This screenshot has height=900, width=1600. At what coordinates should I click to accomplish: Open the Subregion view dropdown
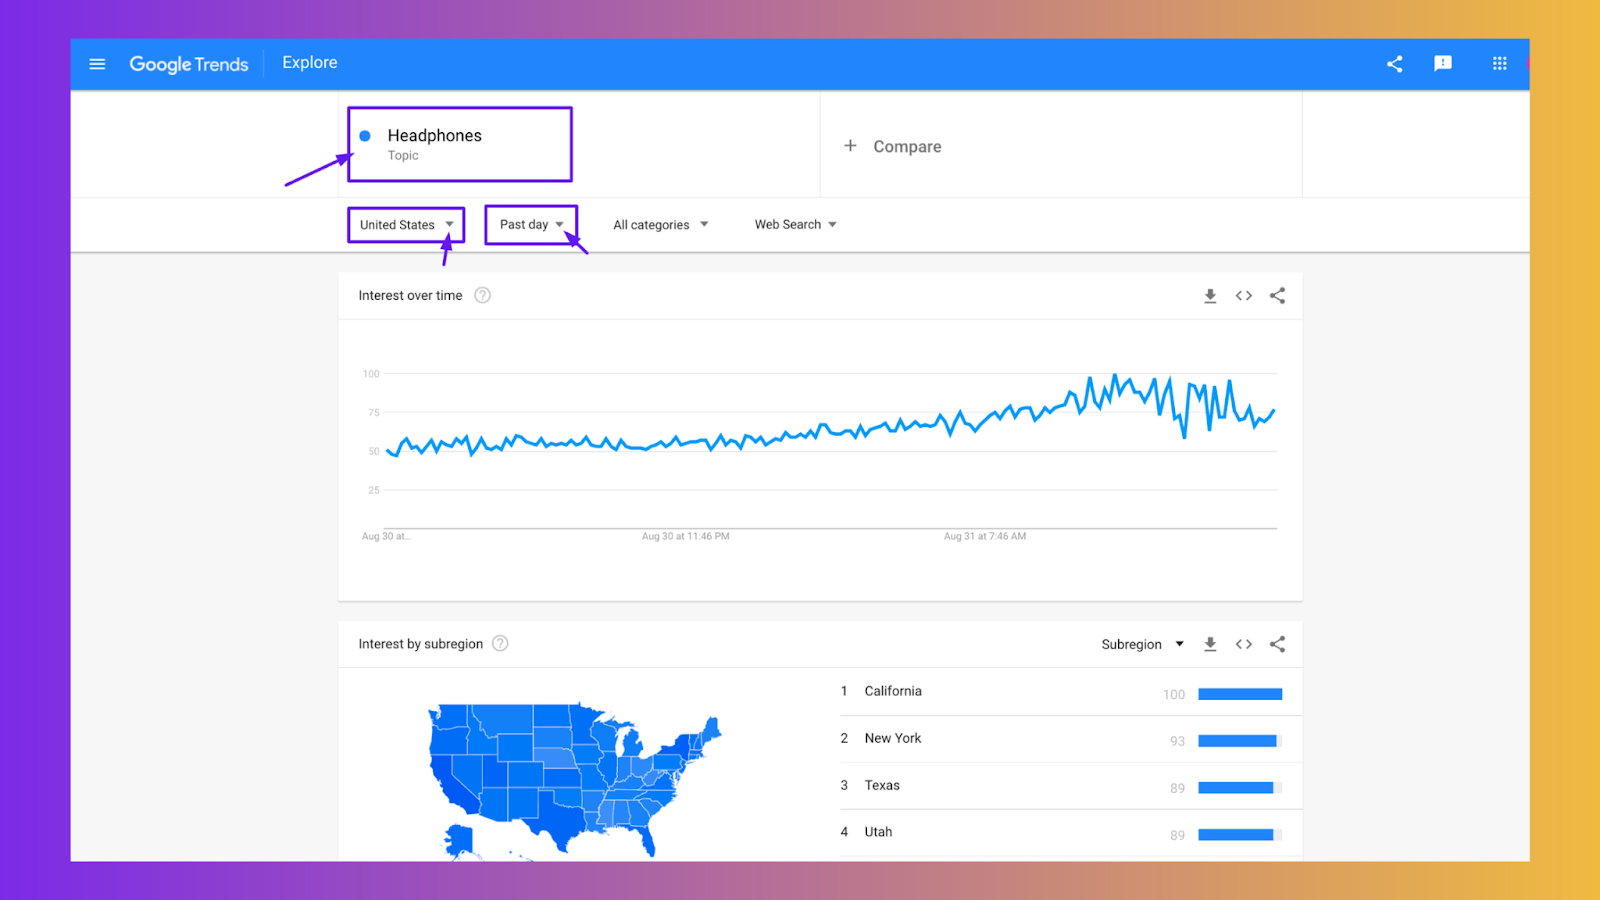point(1143,645)
